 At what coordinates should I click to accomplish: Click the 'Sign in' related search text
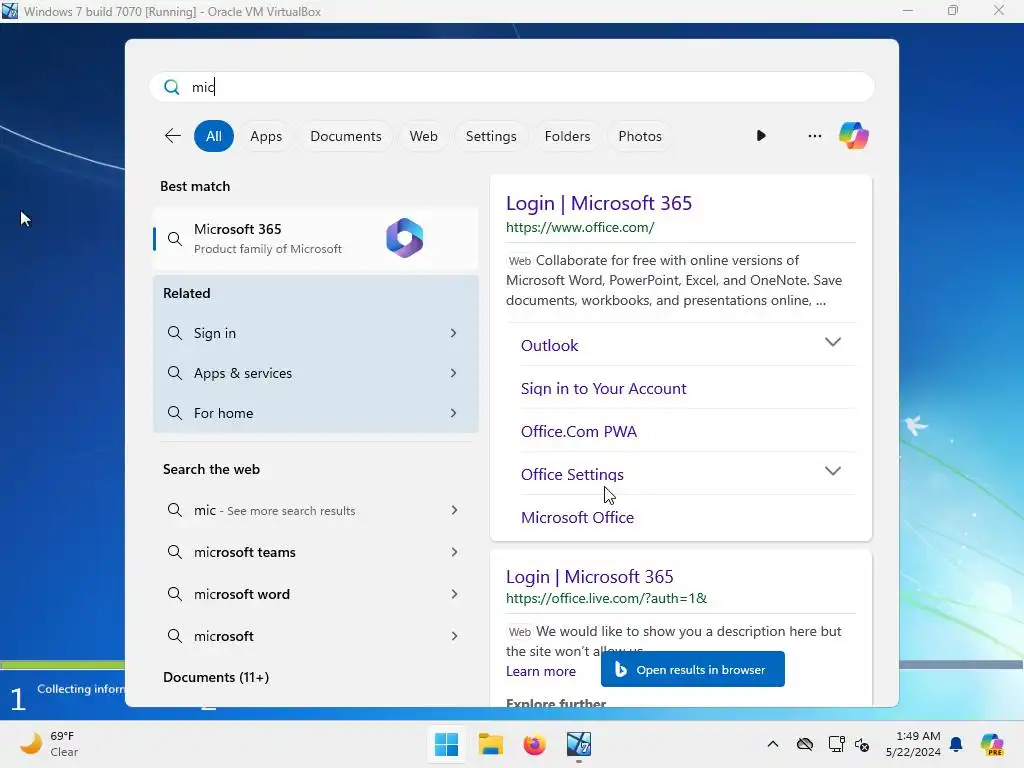pyautogui.click(x=215, y=333)
